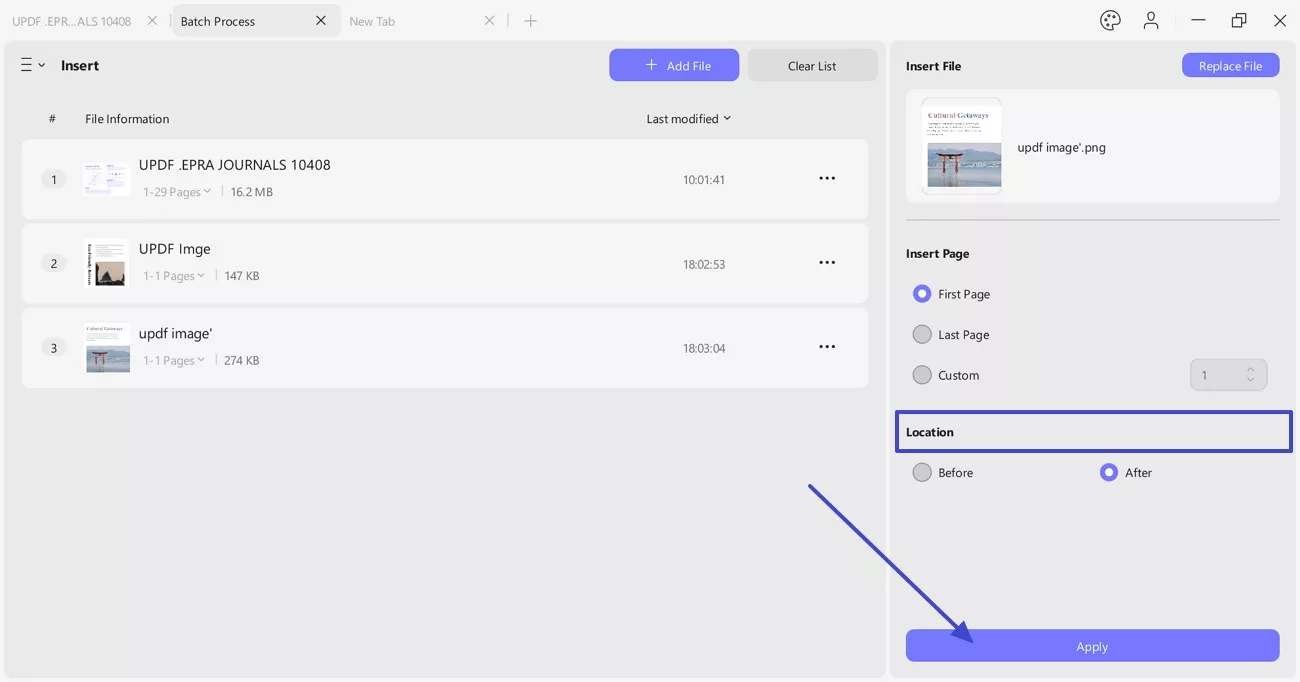The width and height of the screenshot is (1300, 682).
Task: Click the 18:02:53 modified time
Action: tap(704, 264)
